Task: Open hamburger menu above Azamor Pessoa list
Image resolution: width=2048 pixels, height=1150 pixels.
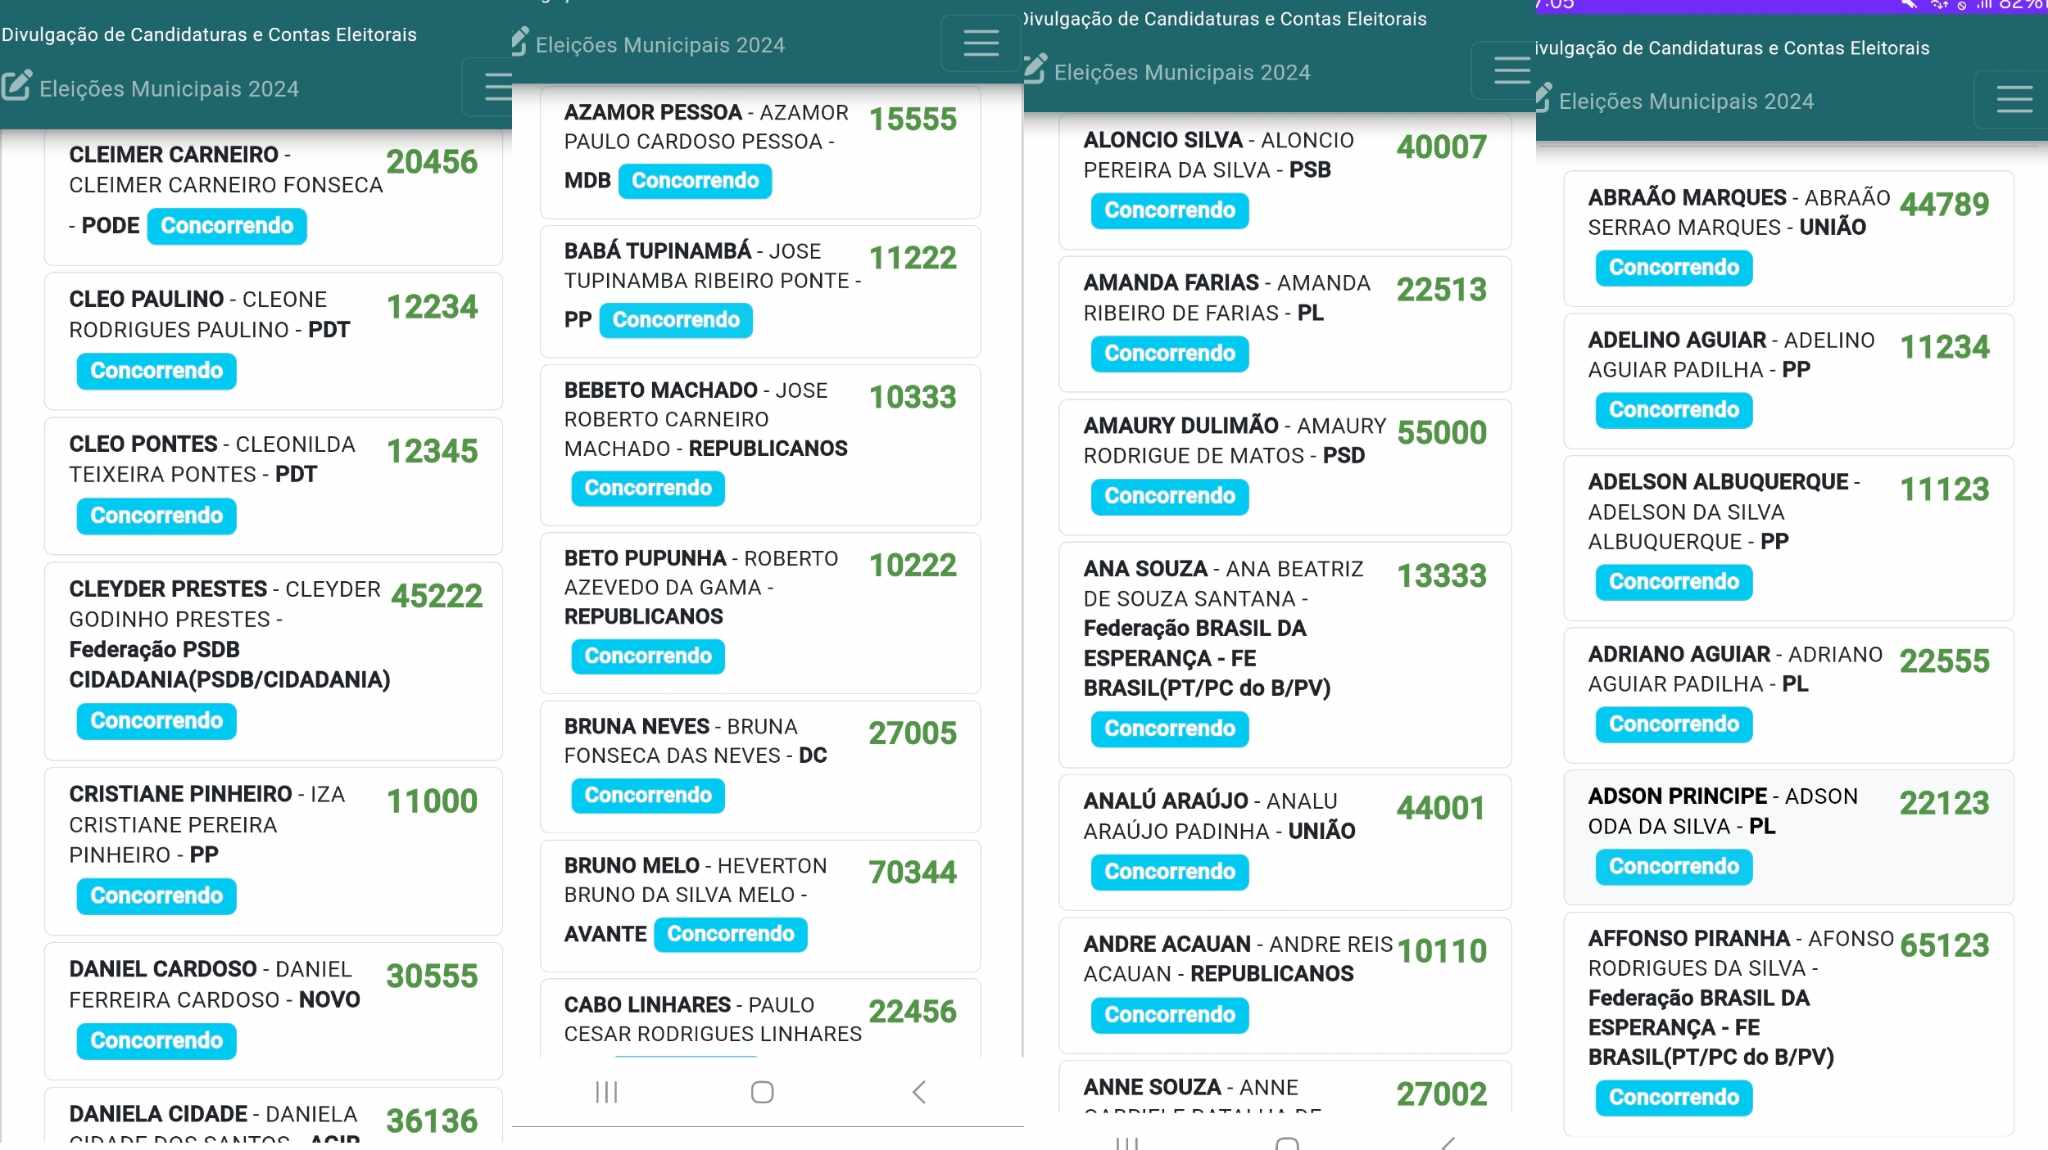Action: 980,43
